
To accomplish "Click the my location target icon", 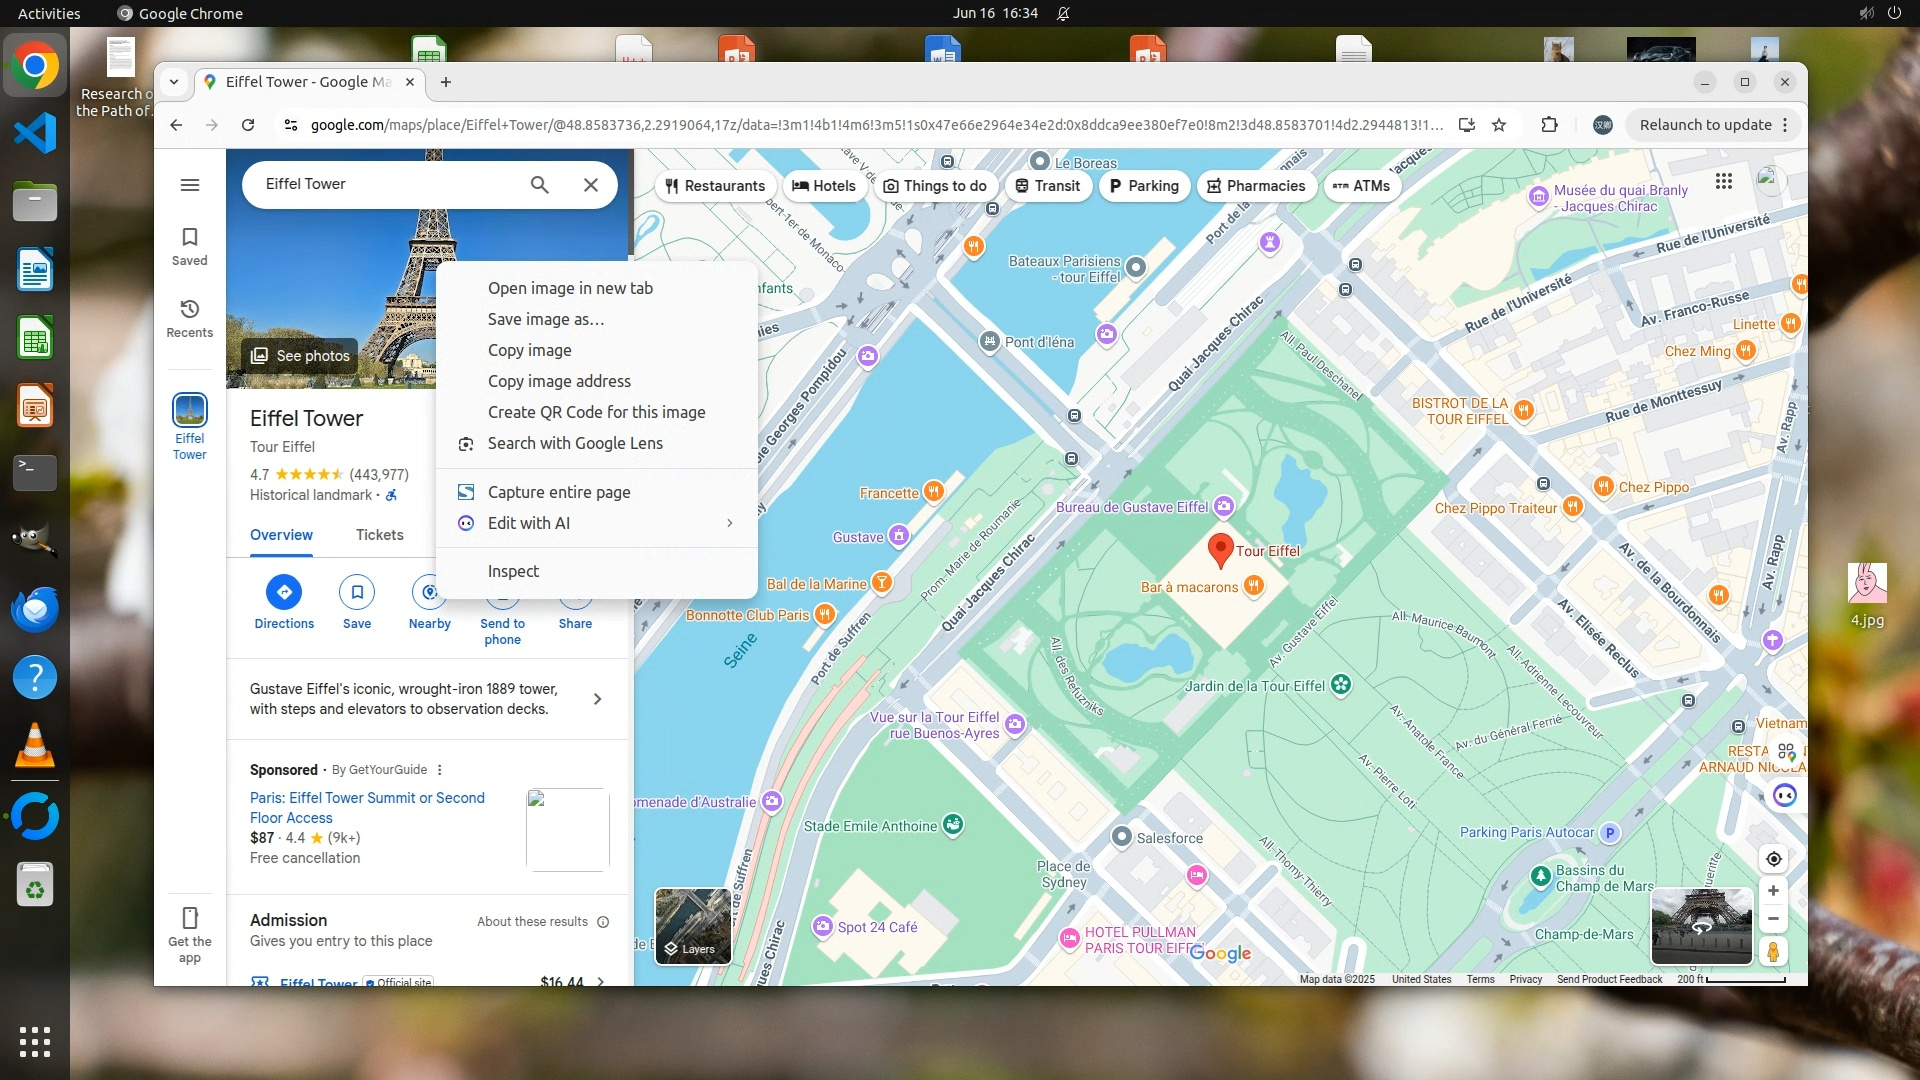I will (1773, 859).
